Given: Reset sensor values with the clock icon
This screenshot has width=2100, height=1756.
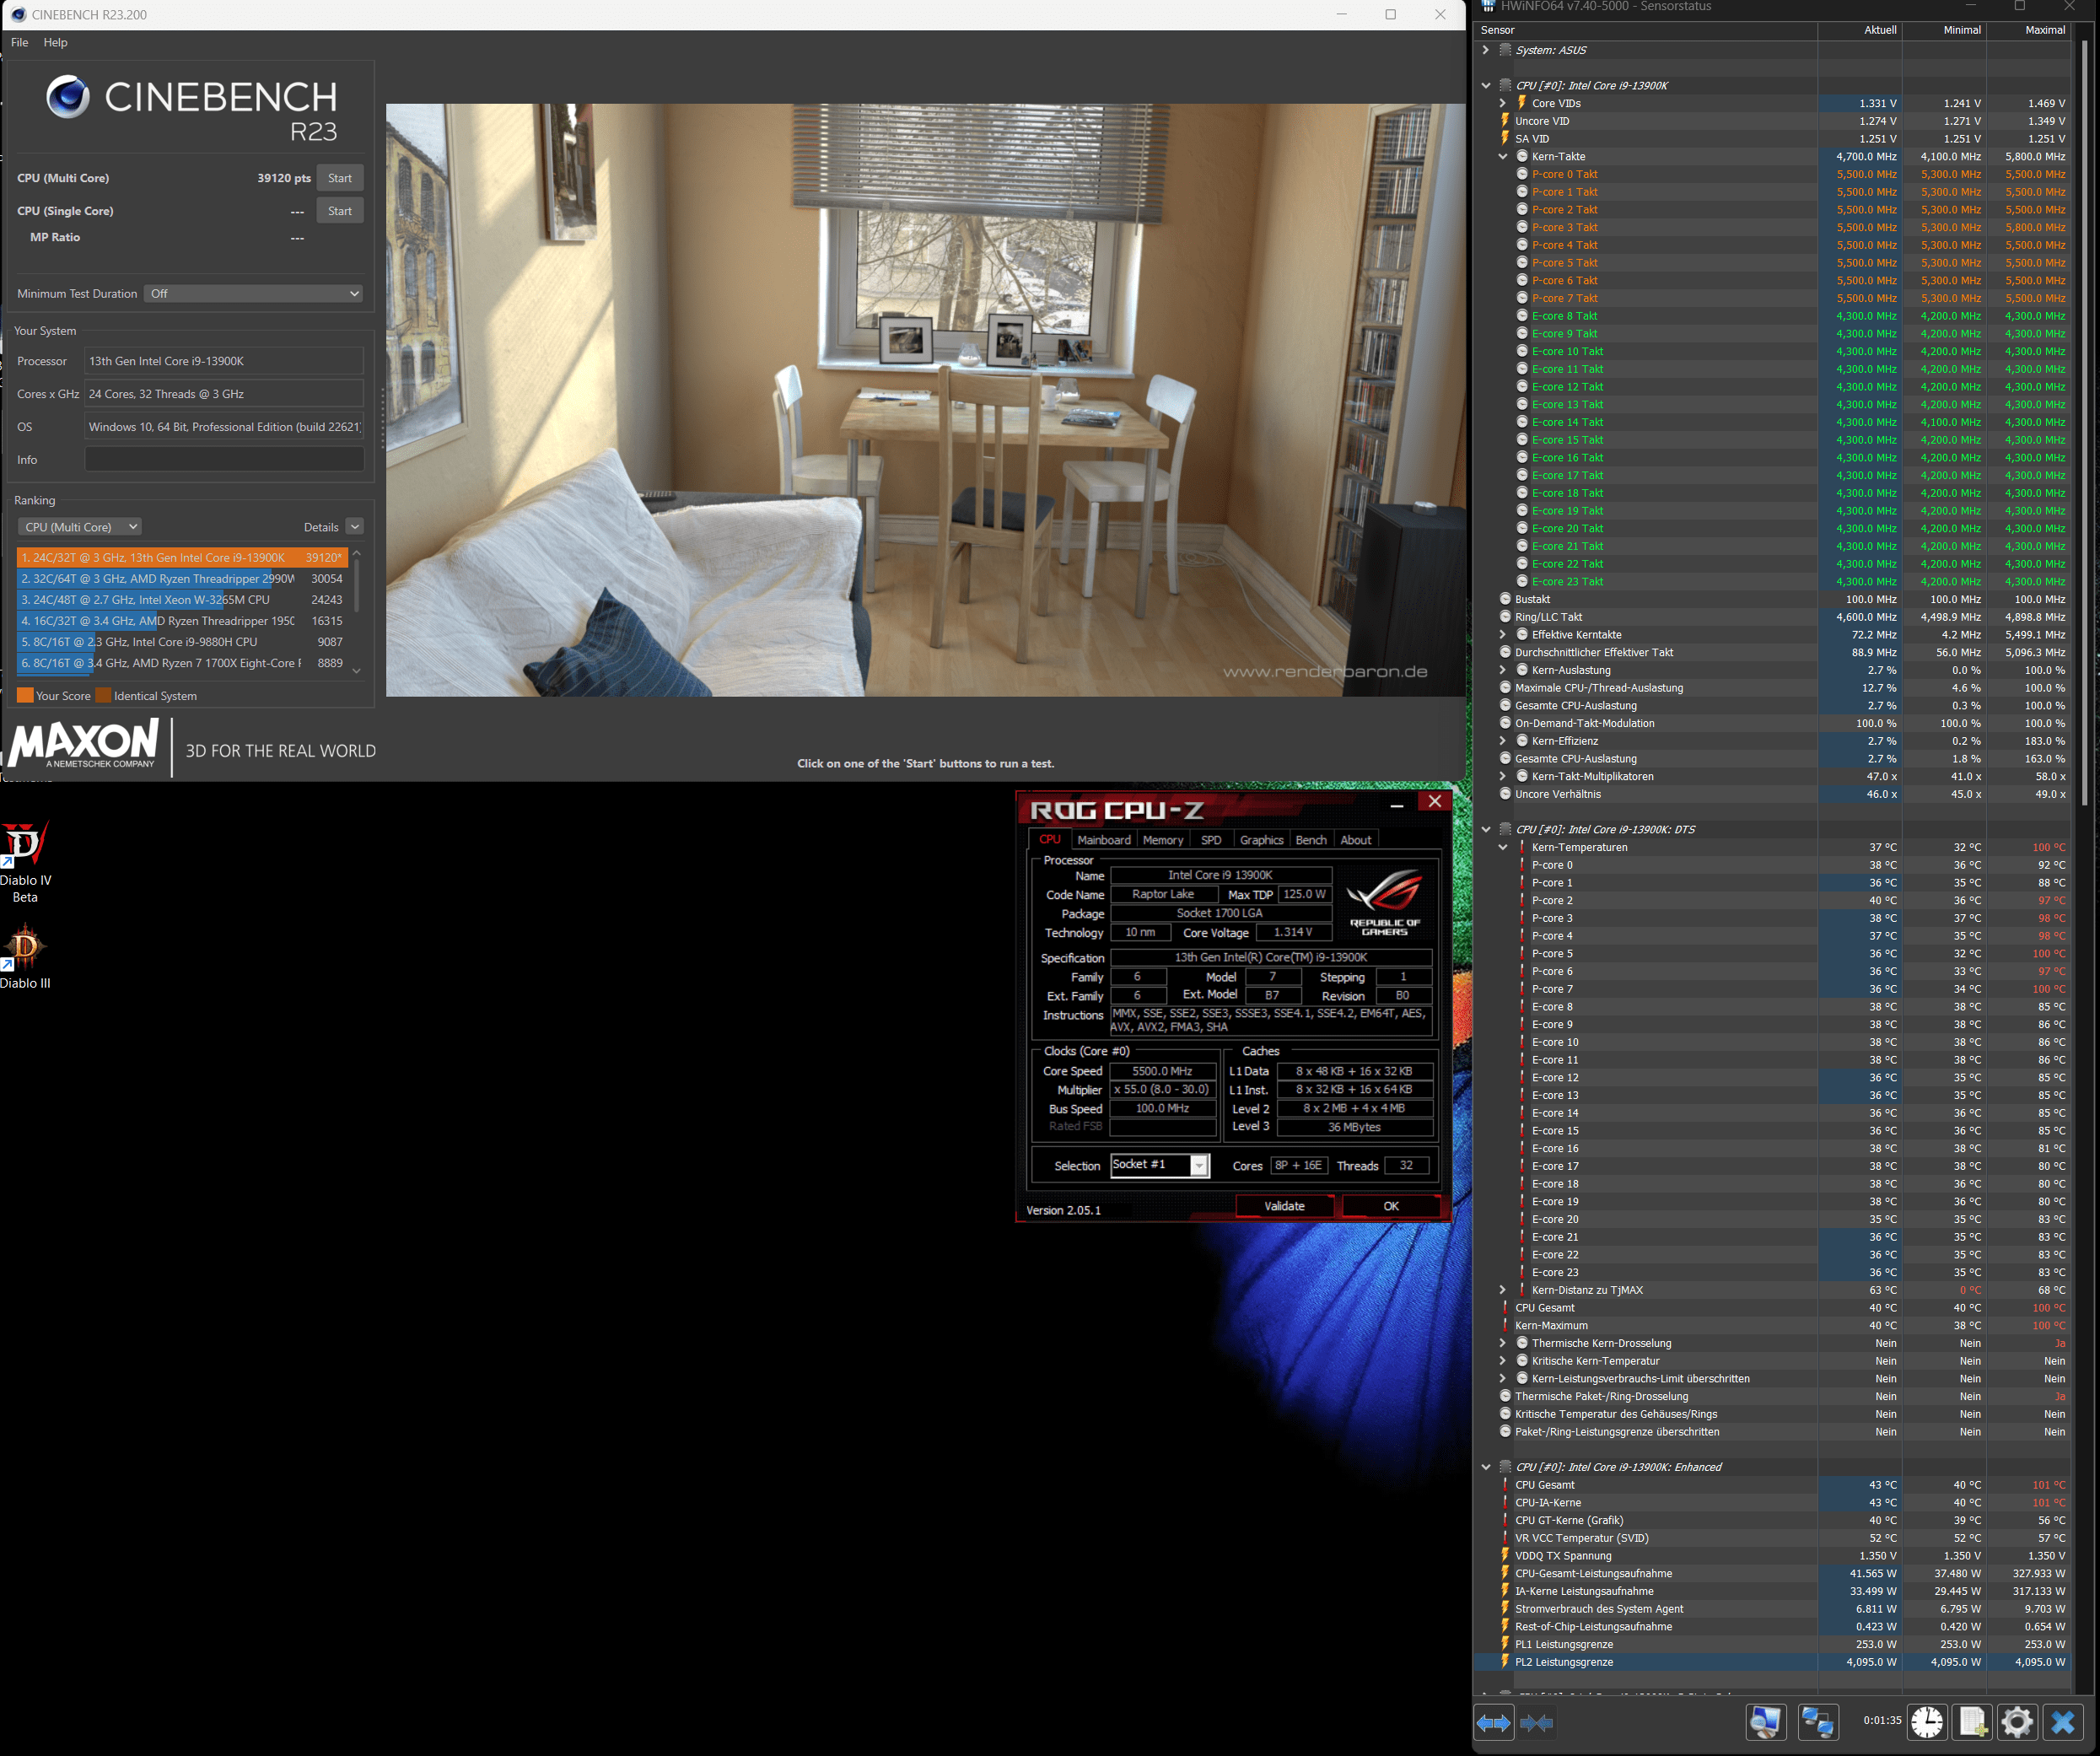Looking at the screenshot, I should click(x=1927, y=1722).
